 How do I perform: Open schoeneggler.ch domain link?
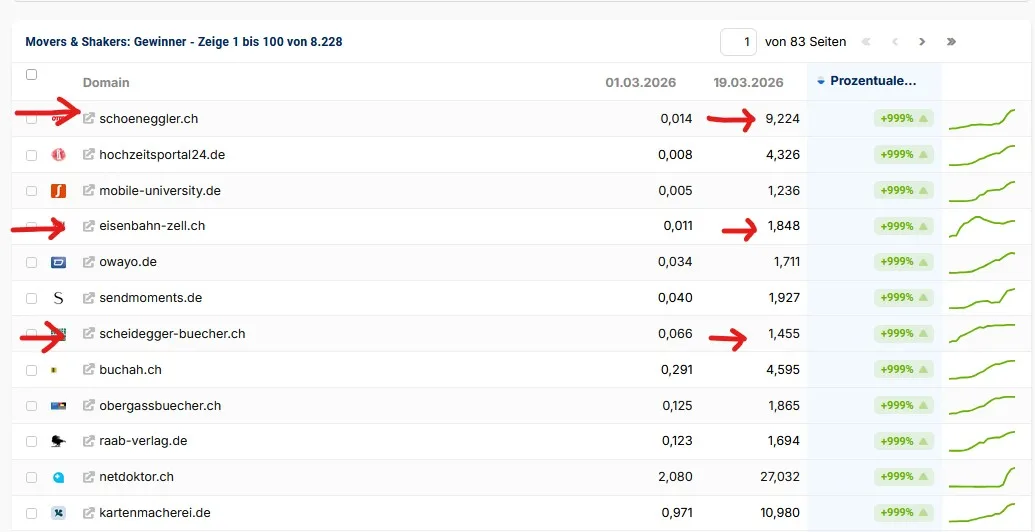tap(149, 119)
